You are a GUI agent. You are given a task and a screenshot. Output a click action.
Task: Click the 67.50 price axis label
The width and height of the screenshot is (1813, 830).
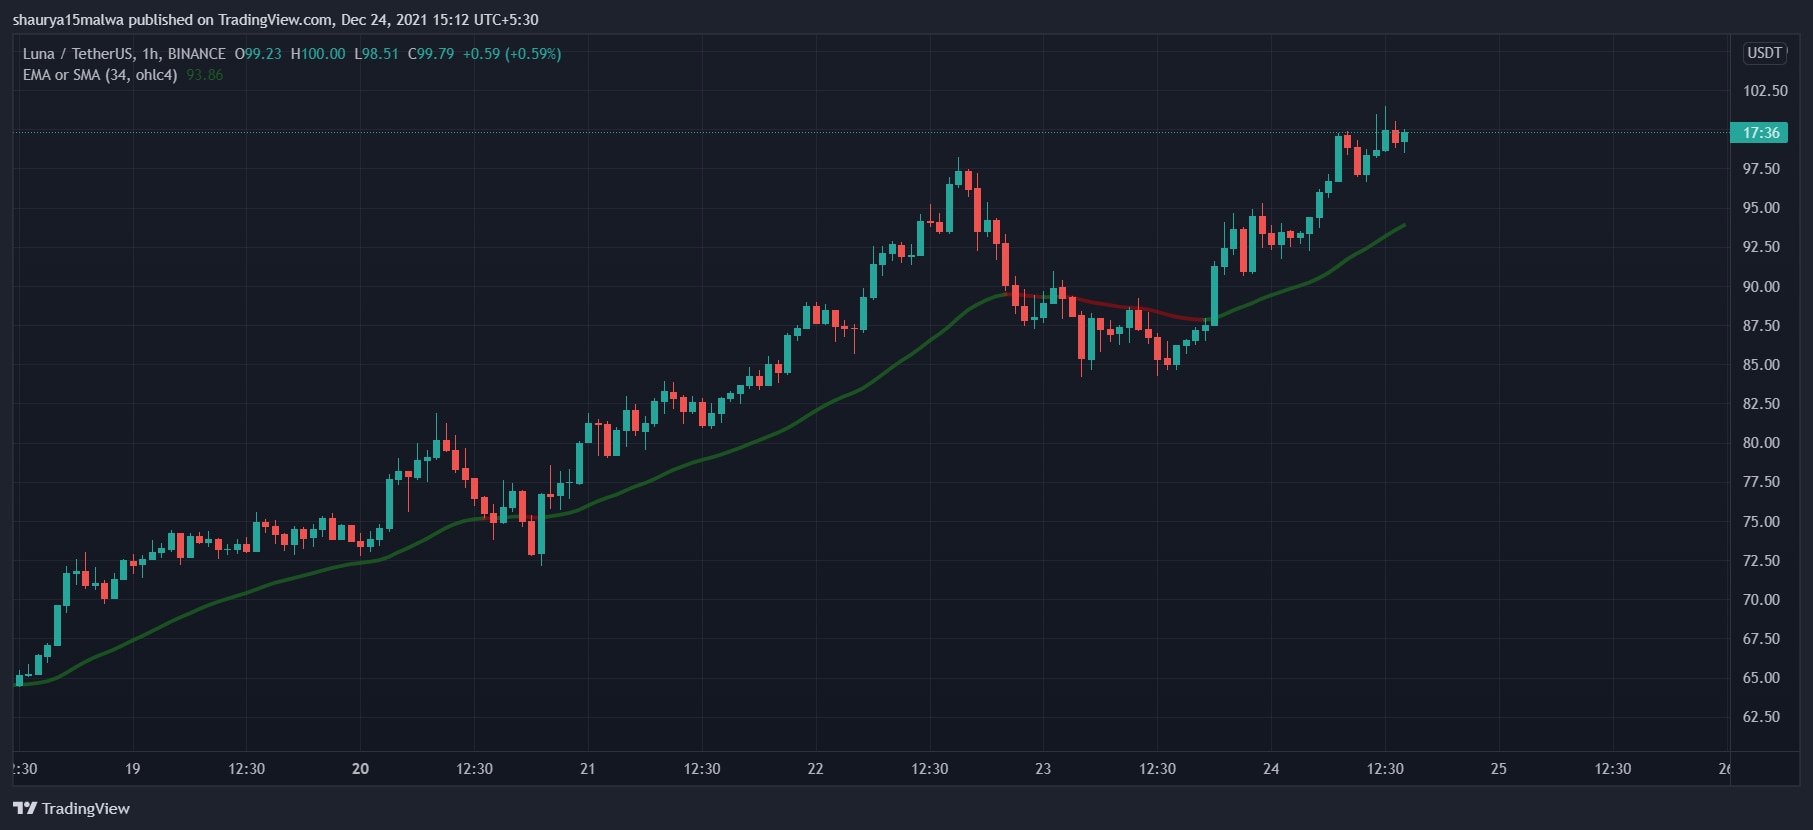point(1761,639)
